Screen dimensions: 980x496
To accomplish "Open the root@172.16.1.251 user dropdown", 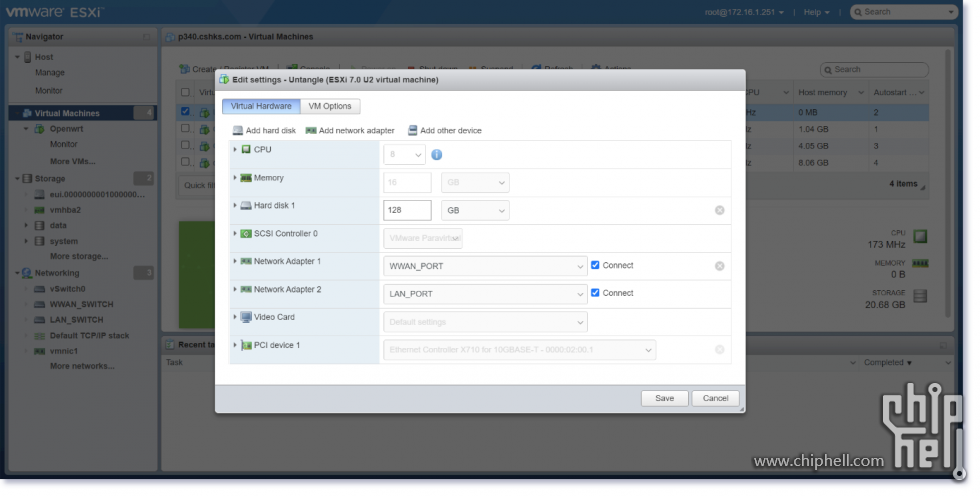I will point(744,12).
